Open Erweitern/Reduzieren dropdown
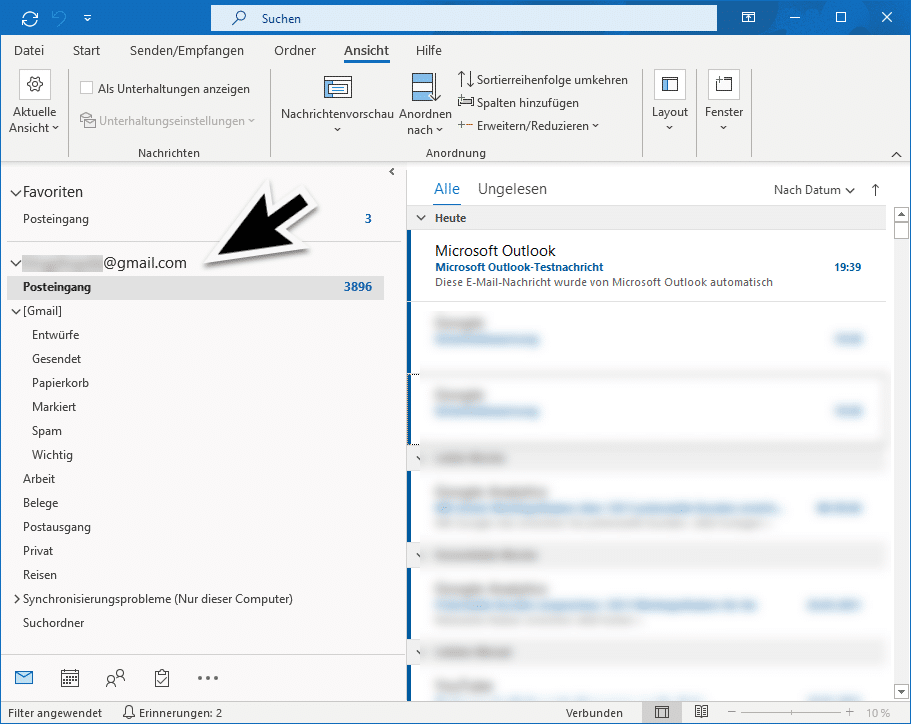 pyautogui.click(x=528, y=126)
